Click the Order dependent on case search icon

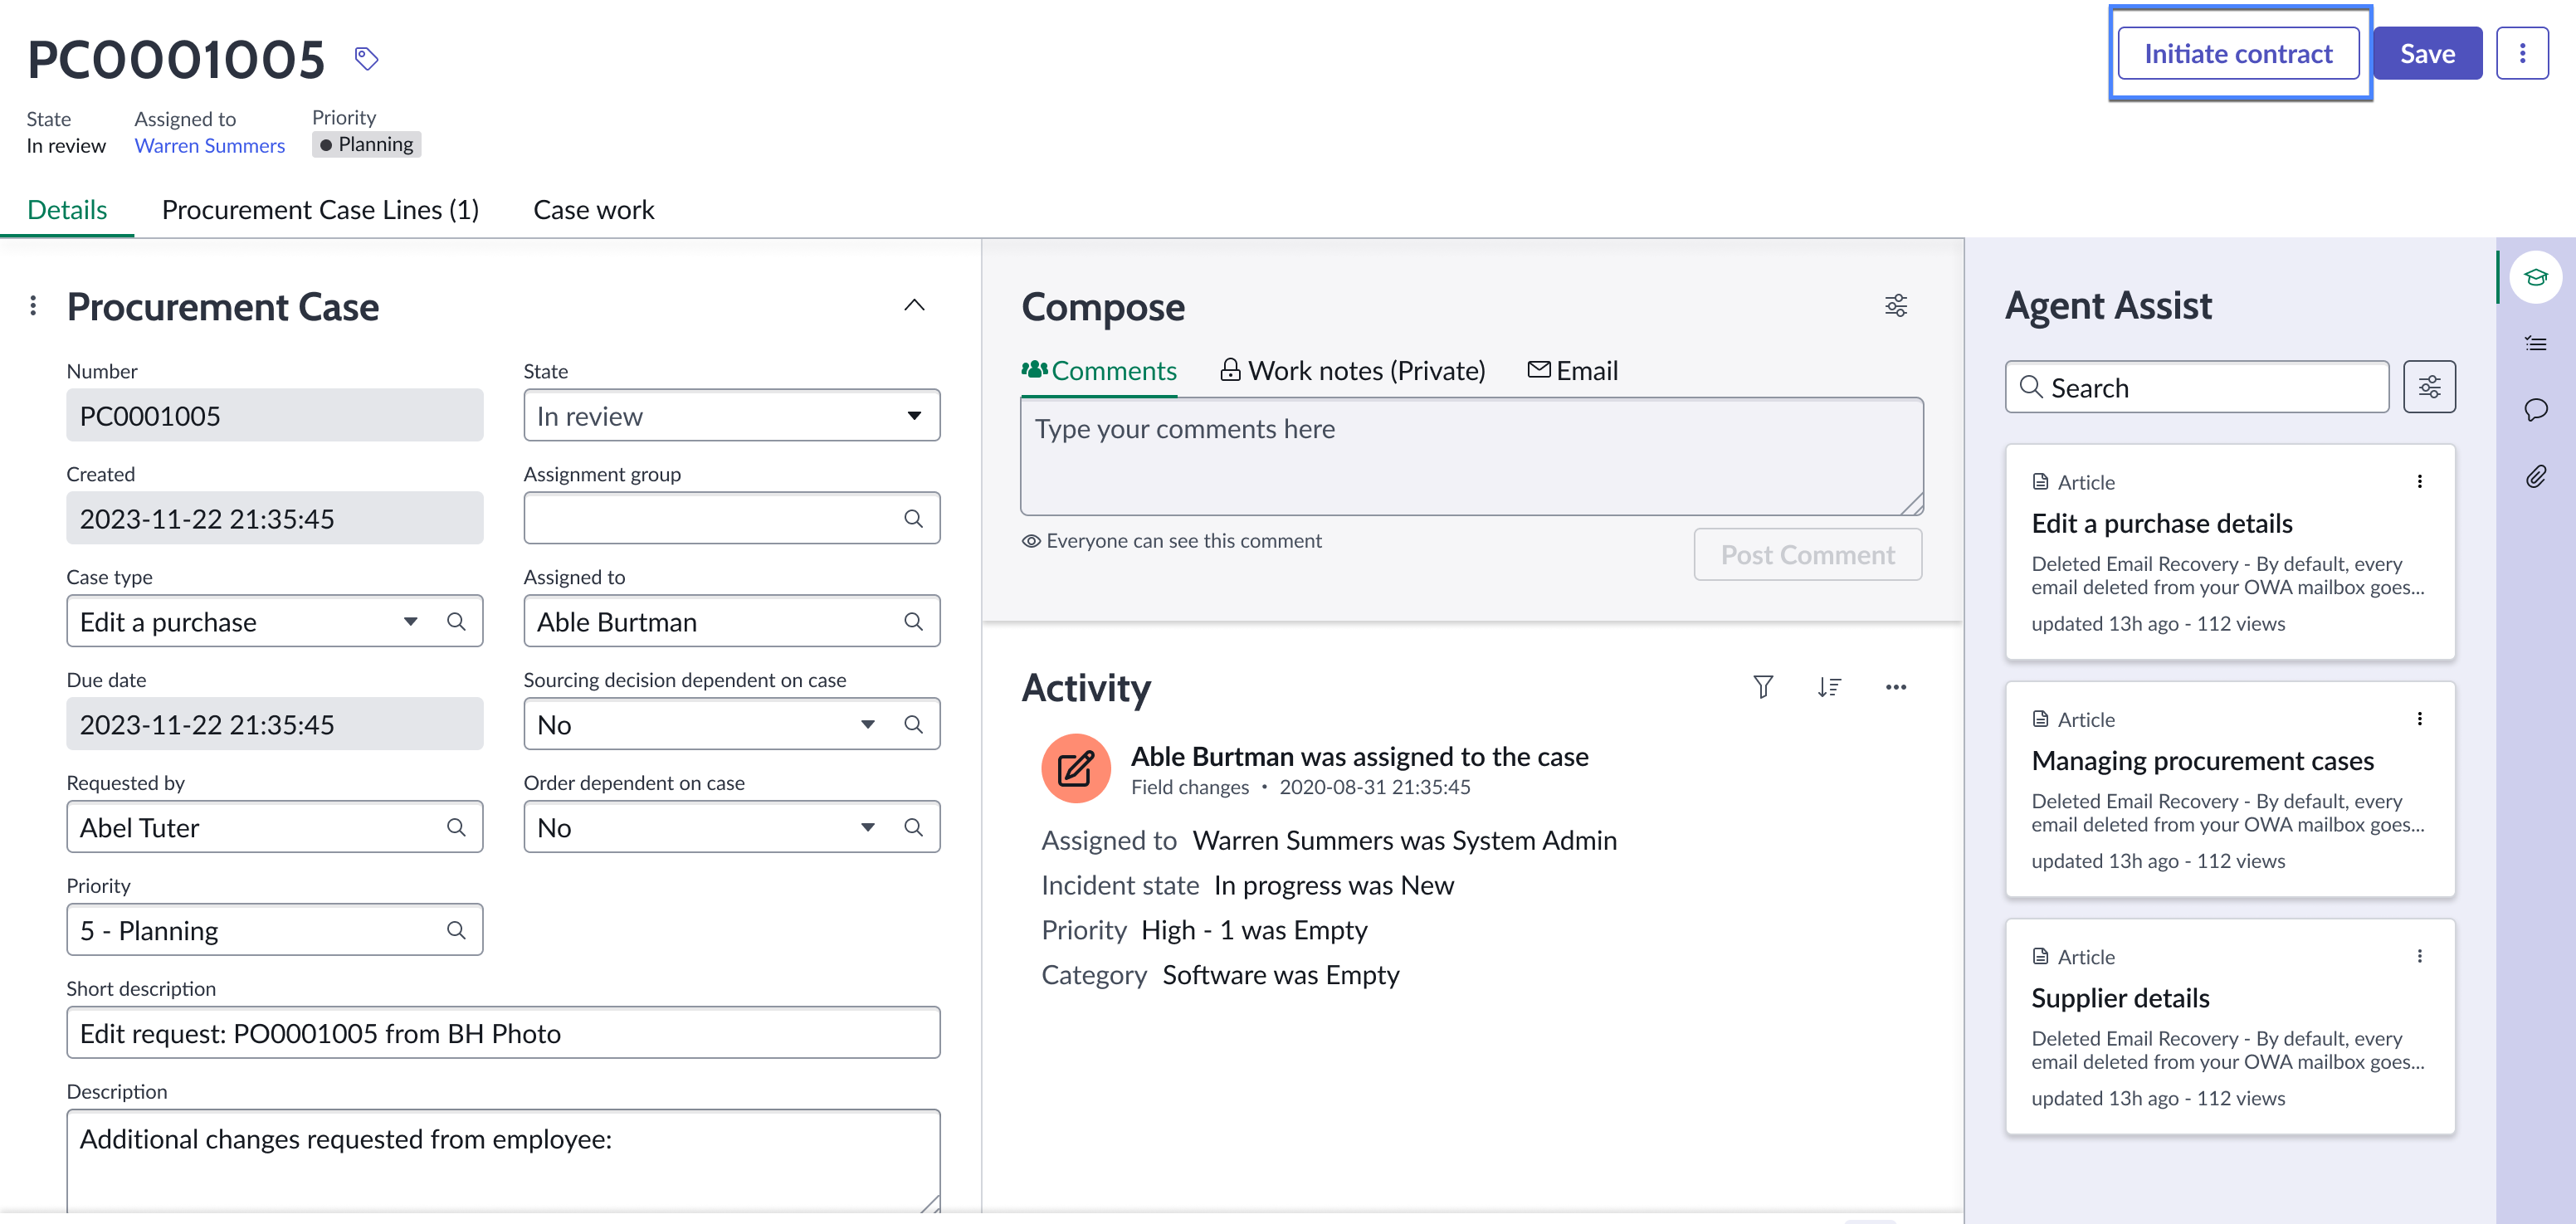point(913,827)
